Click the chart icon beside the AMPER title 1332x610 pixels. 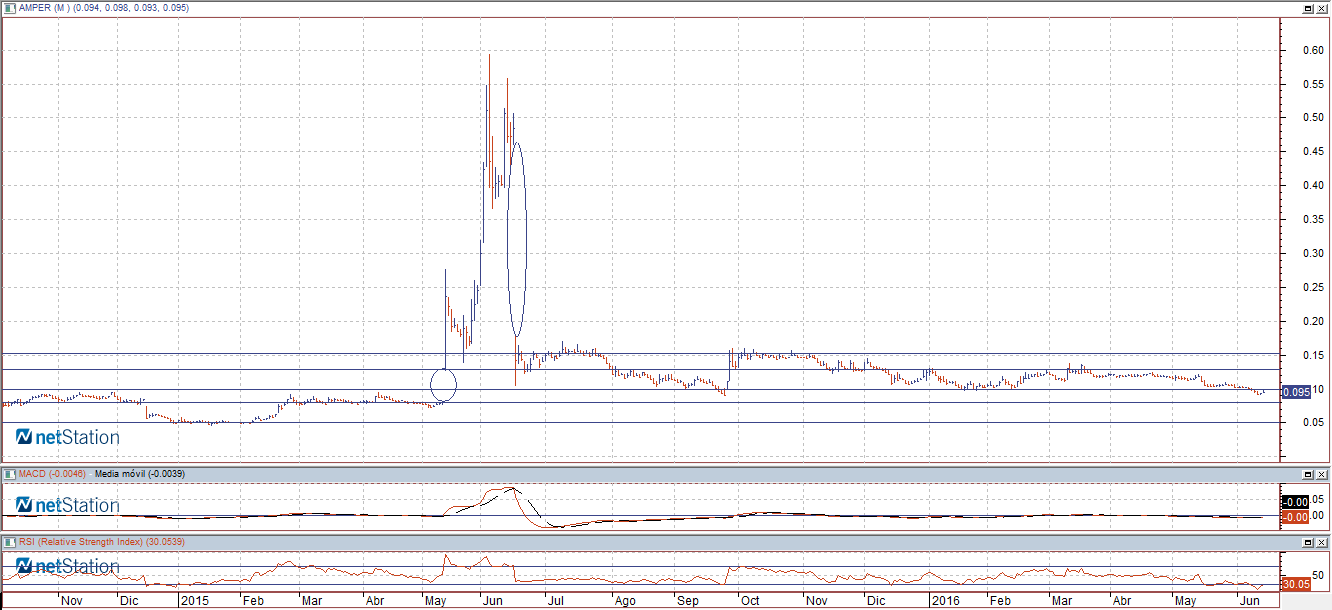click(x=9, y=7)
